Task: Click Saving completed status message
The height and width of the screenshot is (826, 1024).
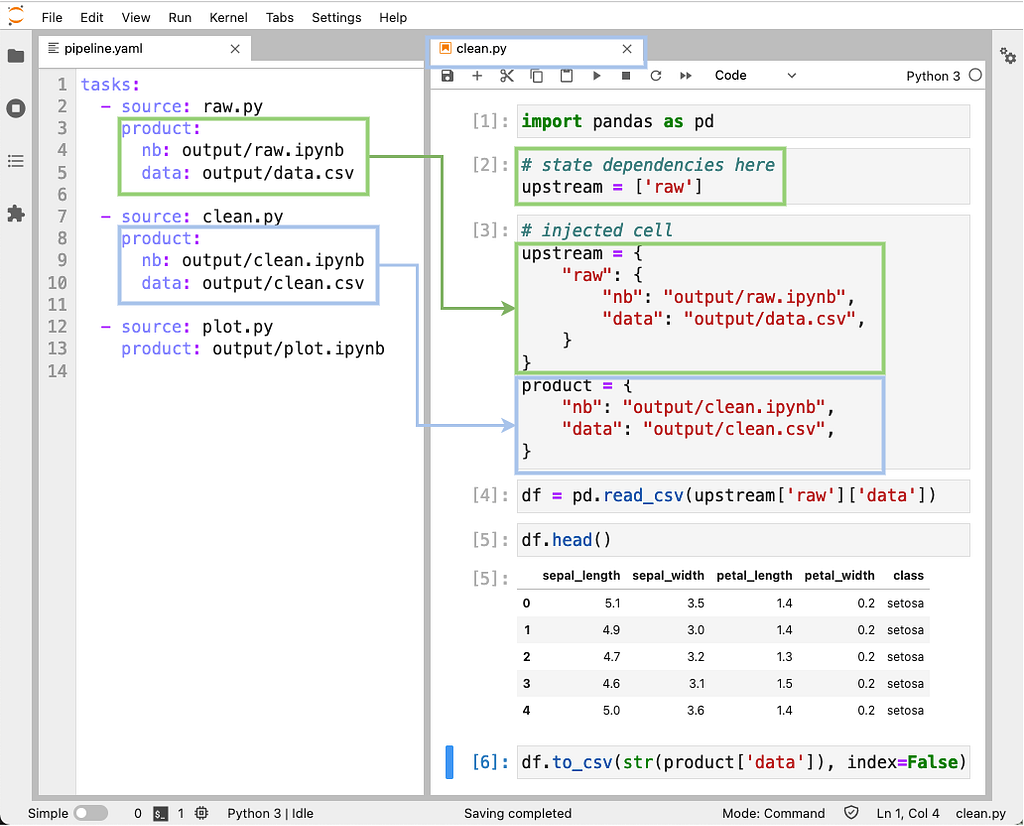Action: tap(518, 814)
